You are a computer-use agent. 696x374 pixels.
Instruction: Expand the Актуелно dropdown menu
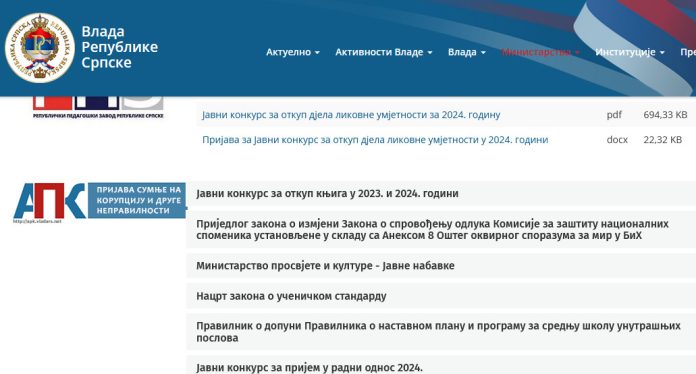click(x=293, y=52)
